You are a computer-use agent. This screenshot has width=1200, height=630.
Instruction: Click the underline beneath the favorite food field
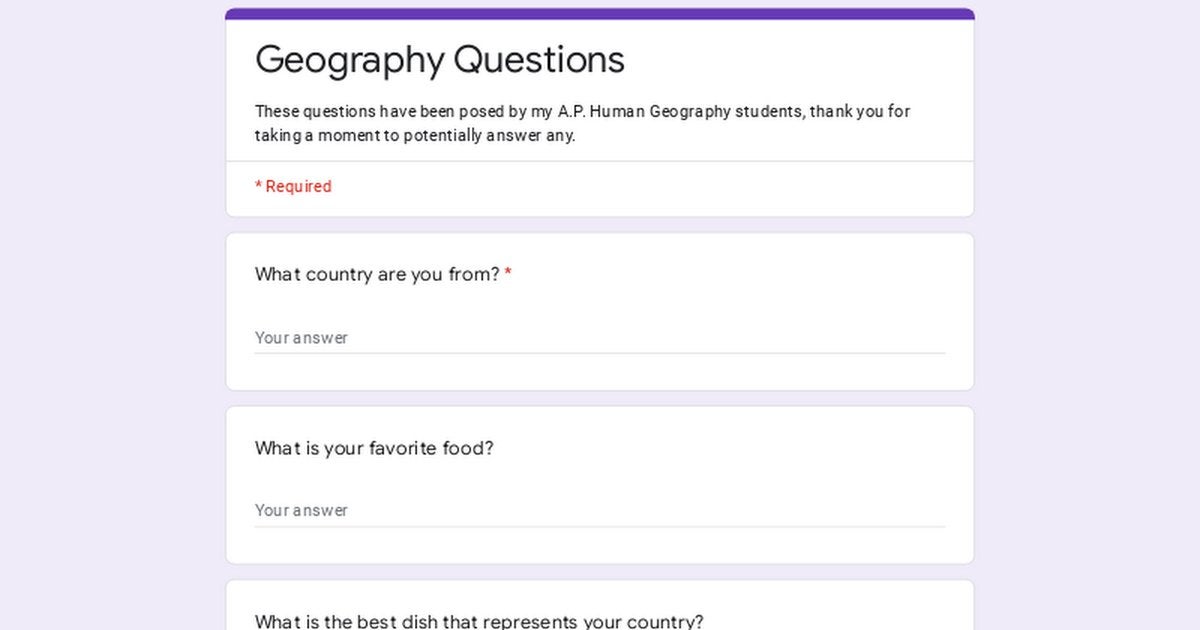pyautogui.click(x=600, y=527)
